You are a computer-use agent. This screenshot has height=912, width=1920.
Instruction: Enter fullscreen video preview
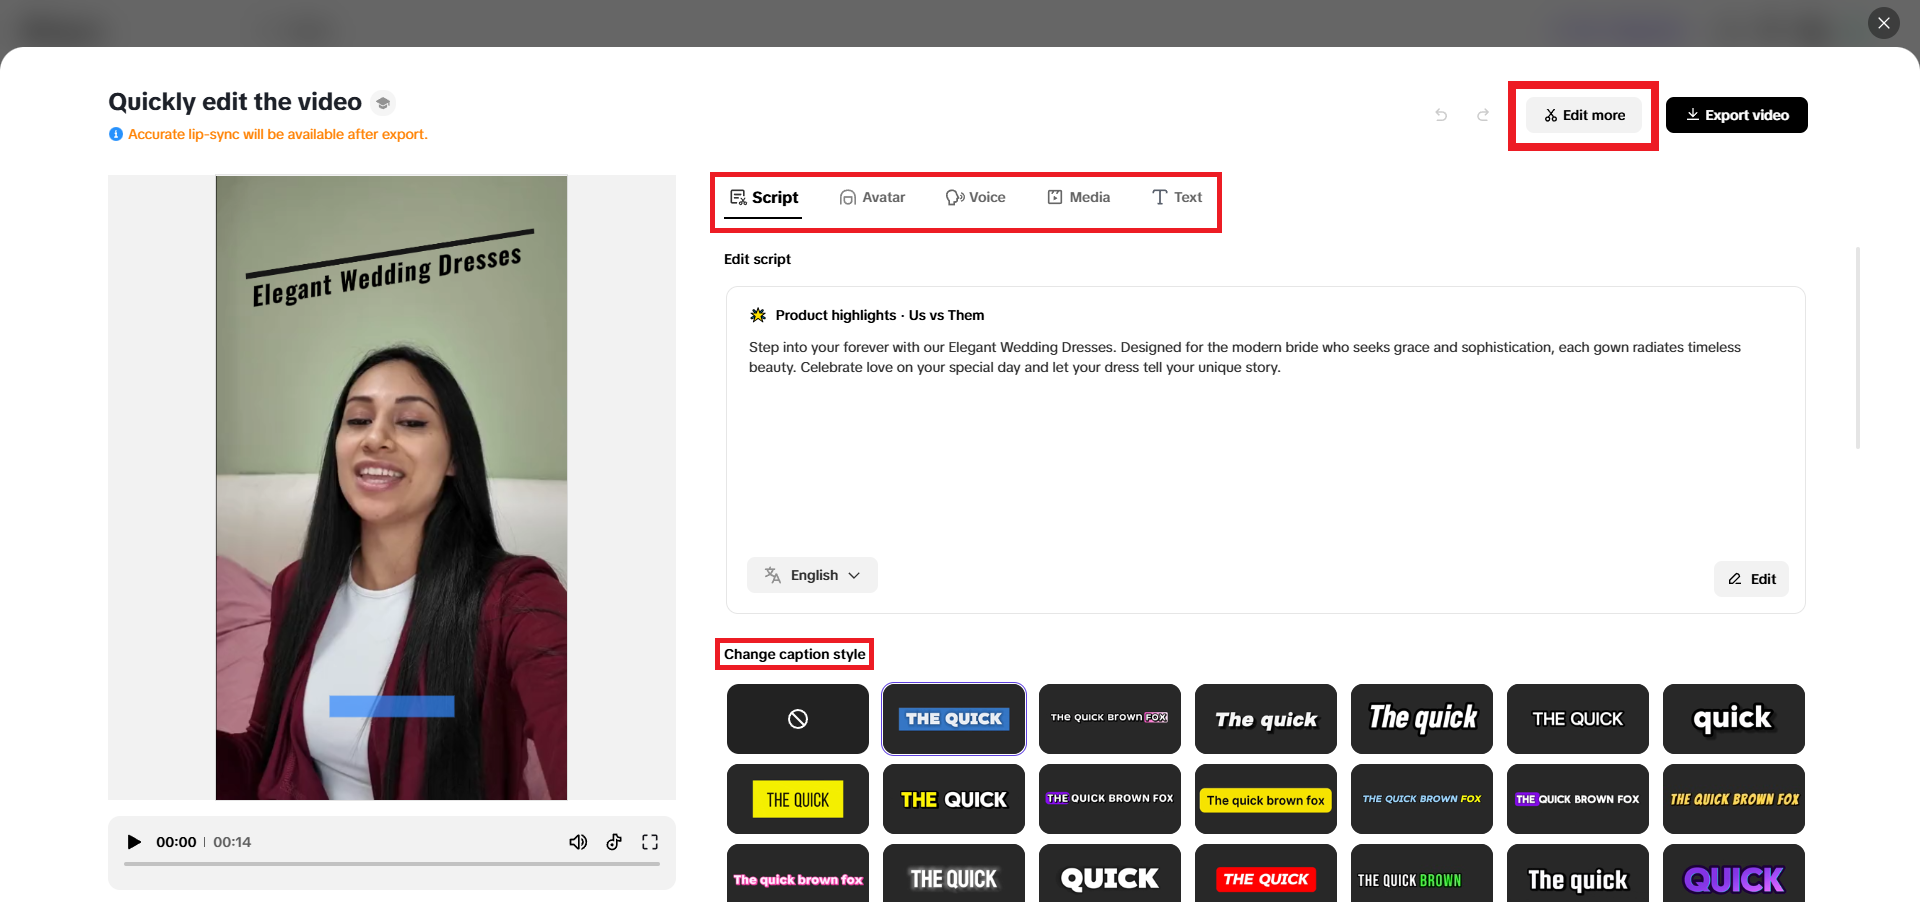click(650, 842)
